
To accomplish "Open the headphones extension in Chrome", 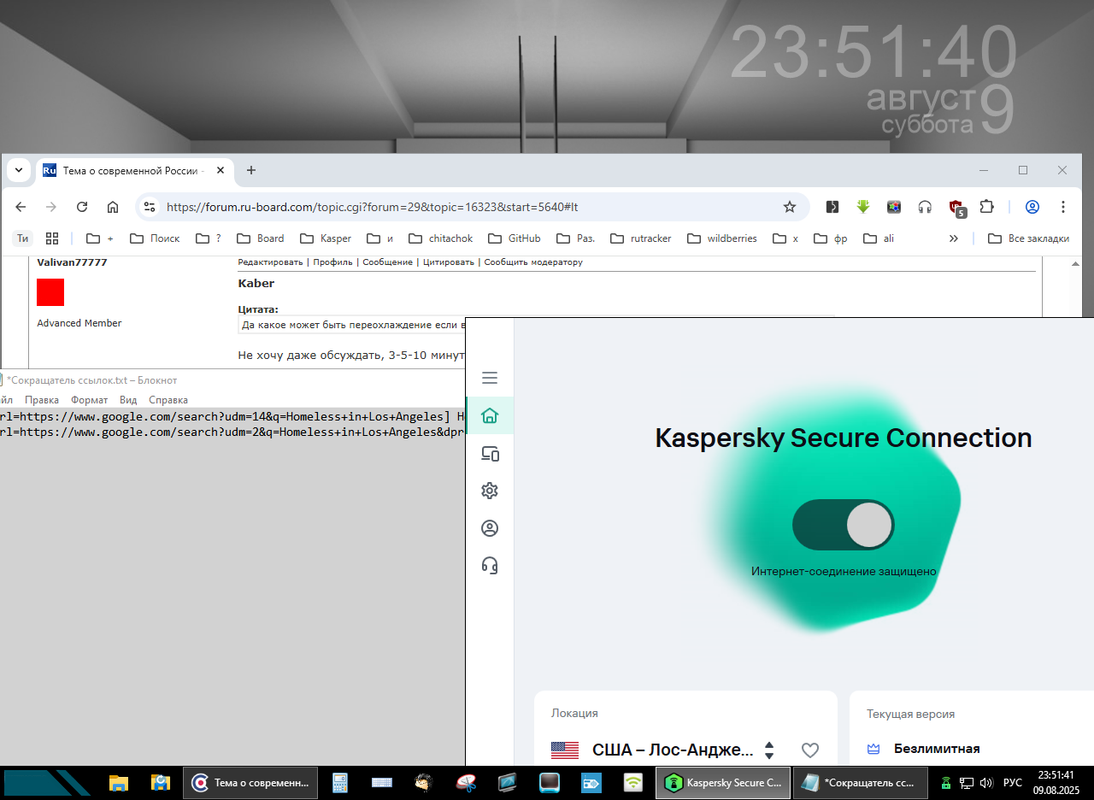I will click(924, 207).
